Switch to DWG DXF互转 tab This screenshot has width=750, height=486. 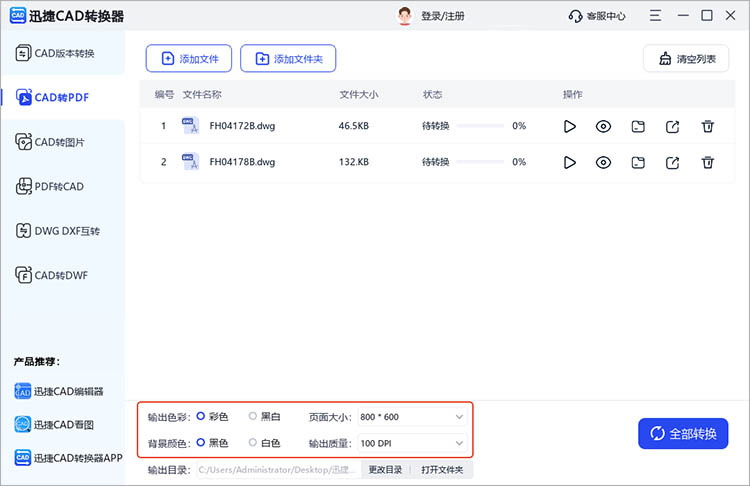(x=63, y=231)
